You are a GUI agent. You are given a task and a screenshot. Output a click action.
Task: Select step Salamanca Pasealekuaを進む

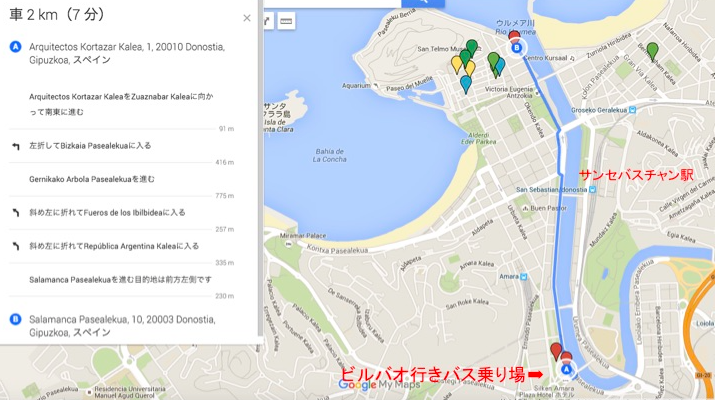point(120,280)
